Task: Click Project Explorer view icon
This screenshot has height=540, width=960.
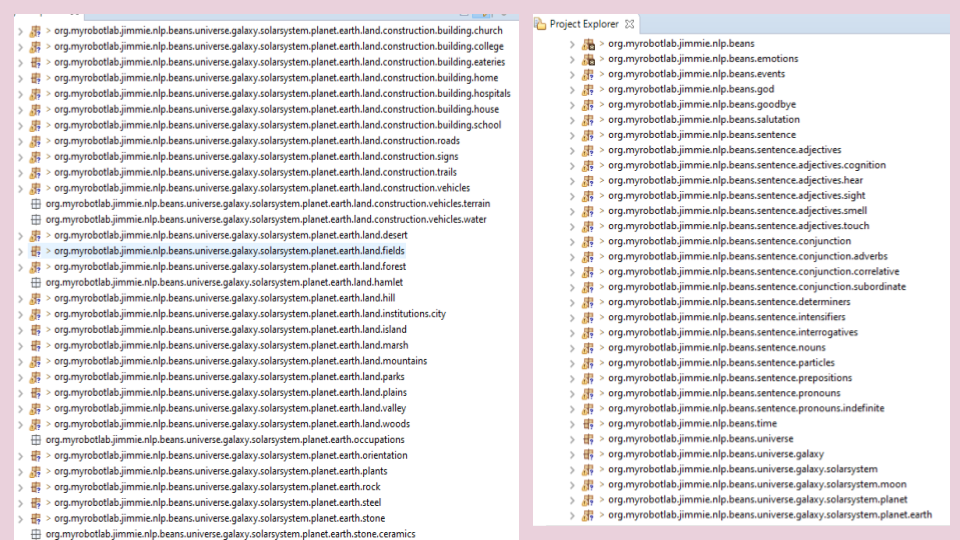Action: pyautogui.click(x=540, y=24)
